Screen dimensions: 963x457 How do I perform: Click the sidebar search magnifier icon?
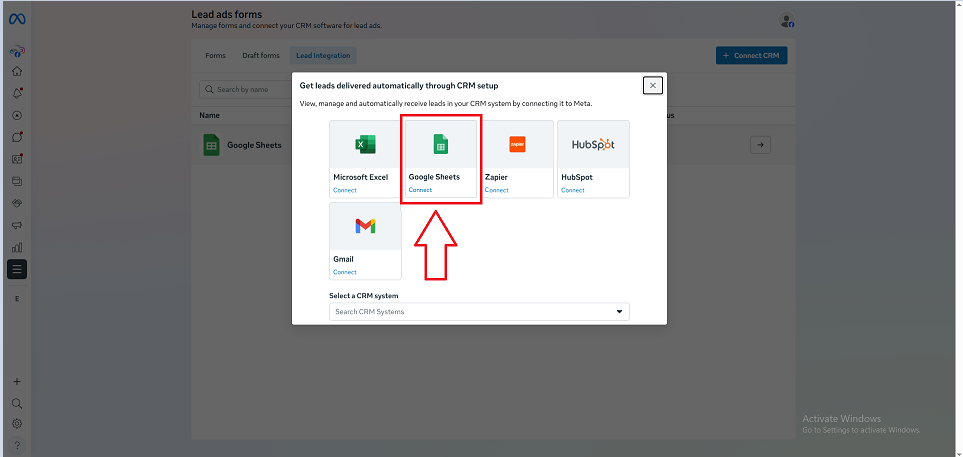pos(17,403)
